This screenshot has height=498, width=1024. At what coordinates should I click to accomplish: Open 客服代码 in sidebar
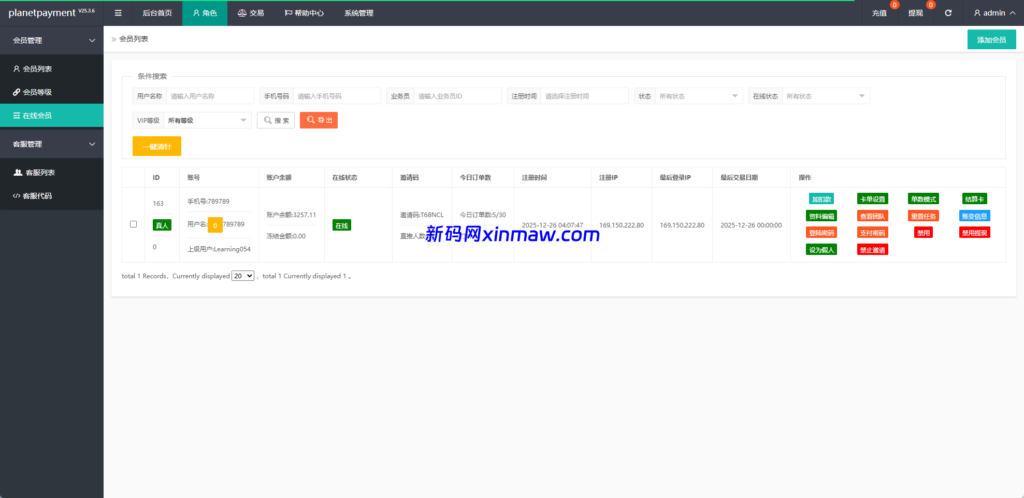[52, 195]
